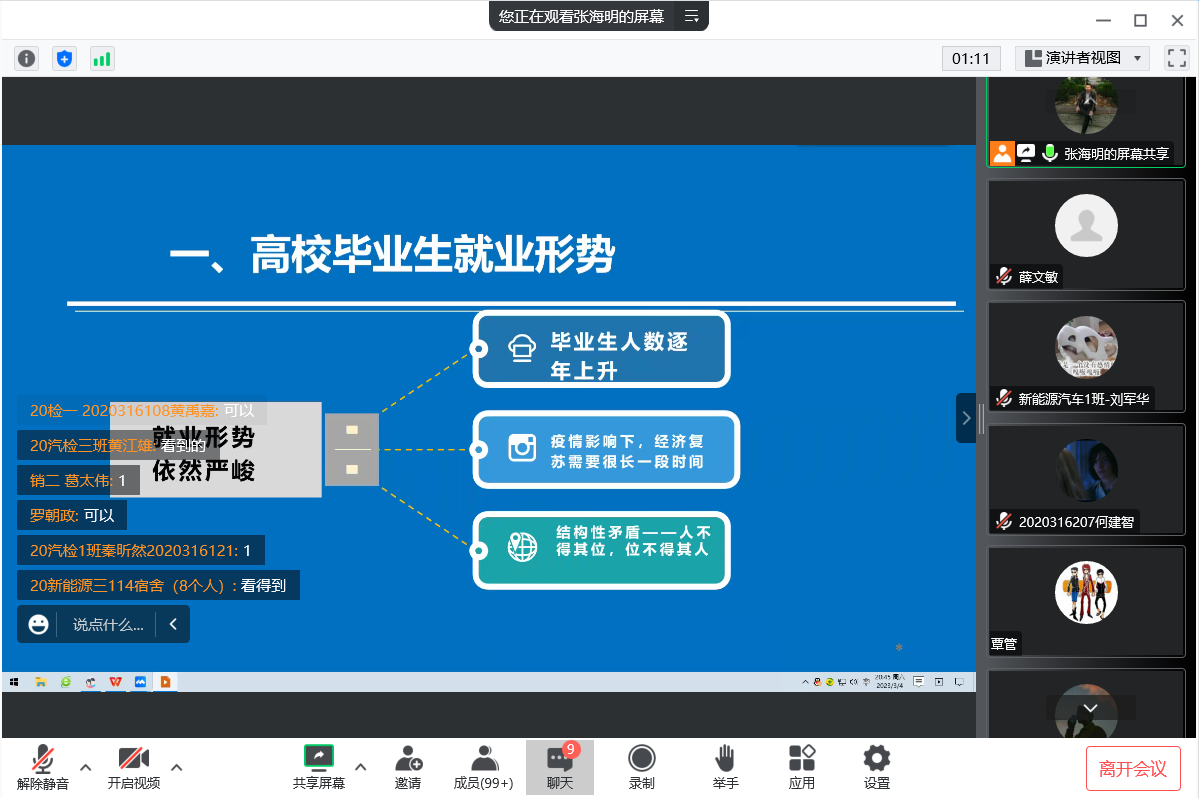
Task: Open 演讲者视图 view dropdown
Action: 1082,58
